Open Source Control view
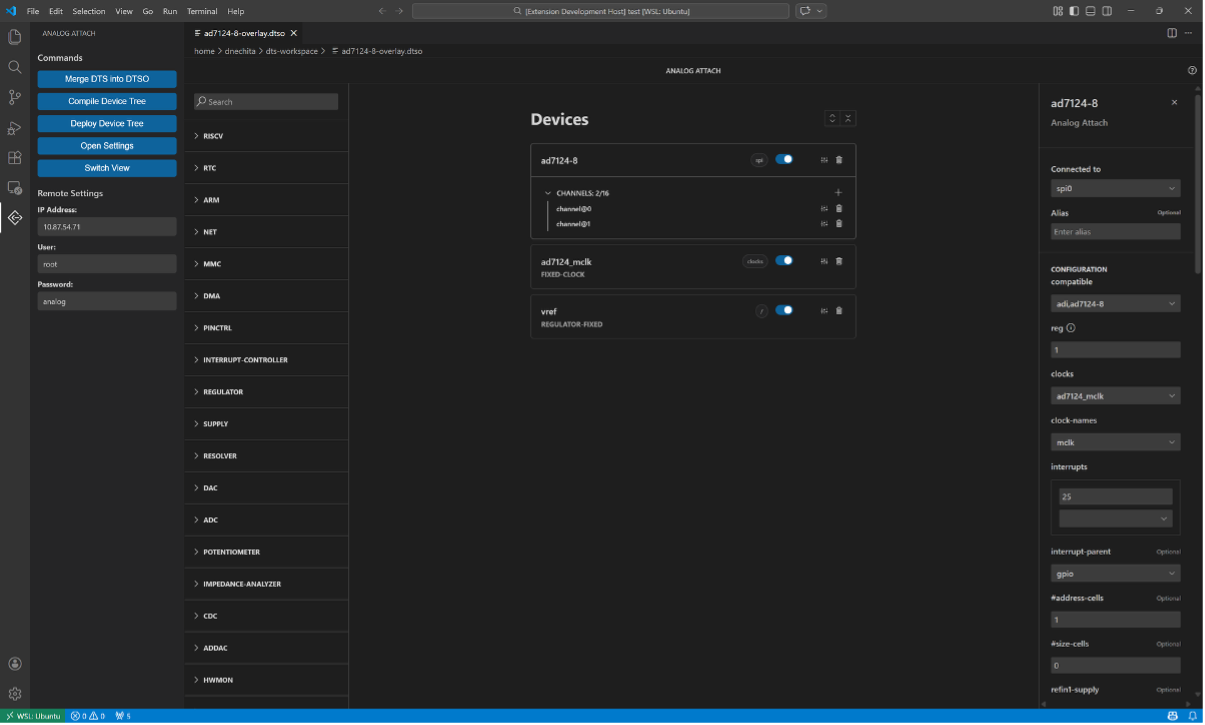1205x725 pixels. [x=15, y=97]
